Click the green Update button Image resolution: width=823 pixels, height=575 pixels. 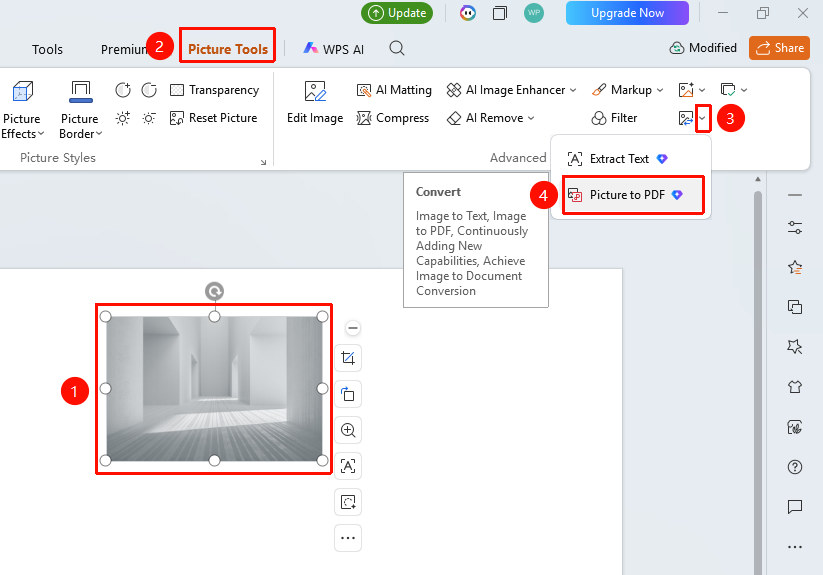pos(397,13)
